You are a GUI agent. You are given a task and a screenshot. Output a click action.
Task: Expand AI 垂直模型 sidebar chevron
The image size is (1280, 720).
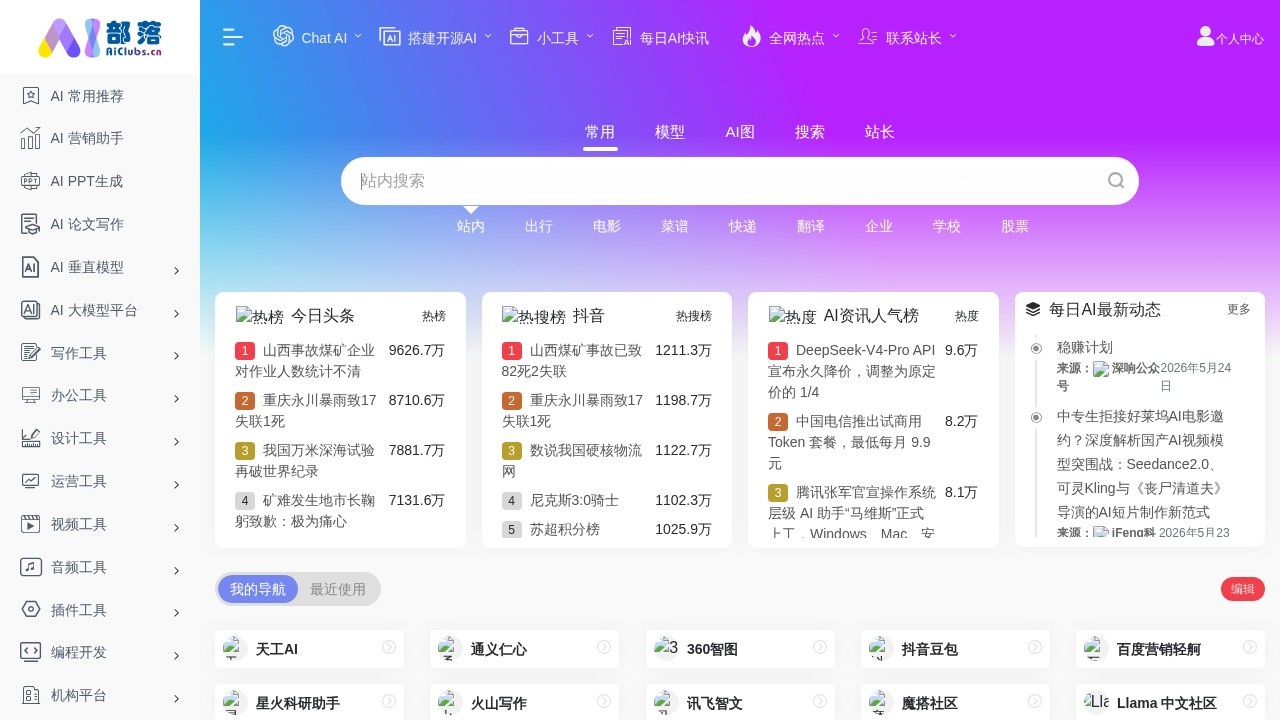(x=176, y=270)
